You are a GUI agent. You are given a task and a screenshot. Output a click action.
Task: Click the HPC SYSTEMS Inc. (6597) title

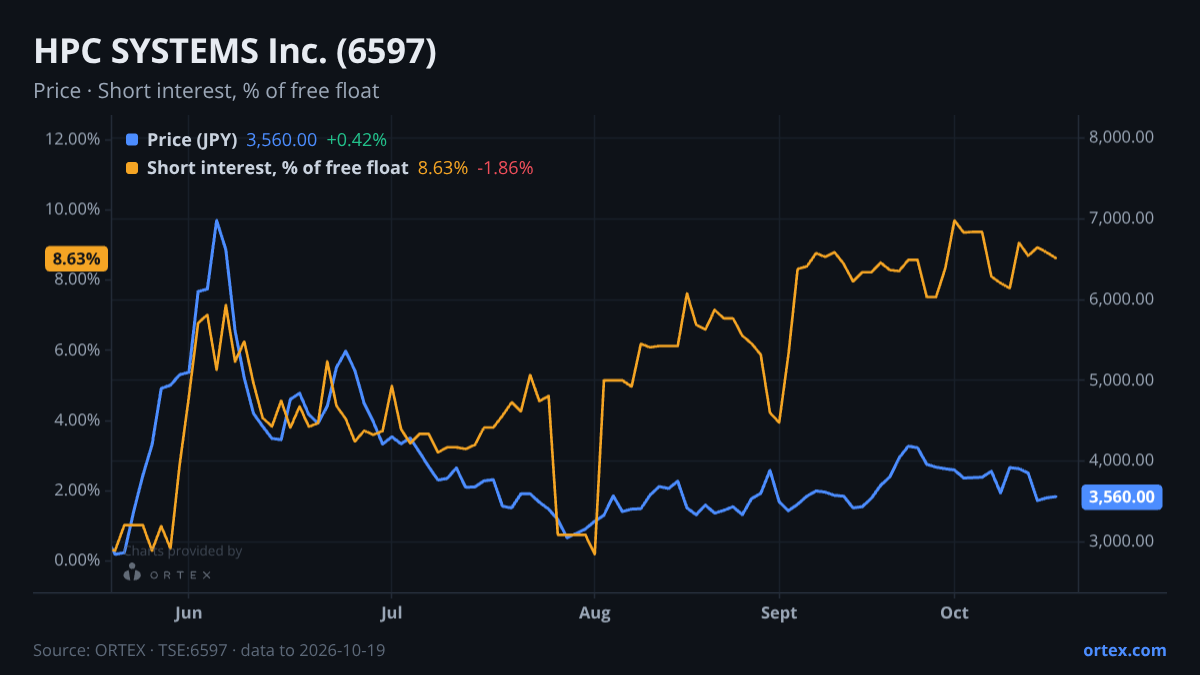click(235, 52)
